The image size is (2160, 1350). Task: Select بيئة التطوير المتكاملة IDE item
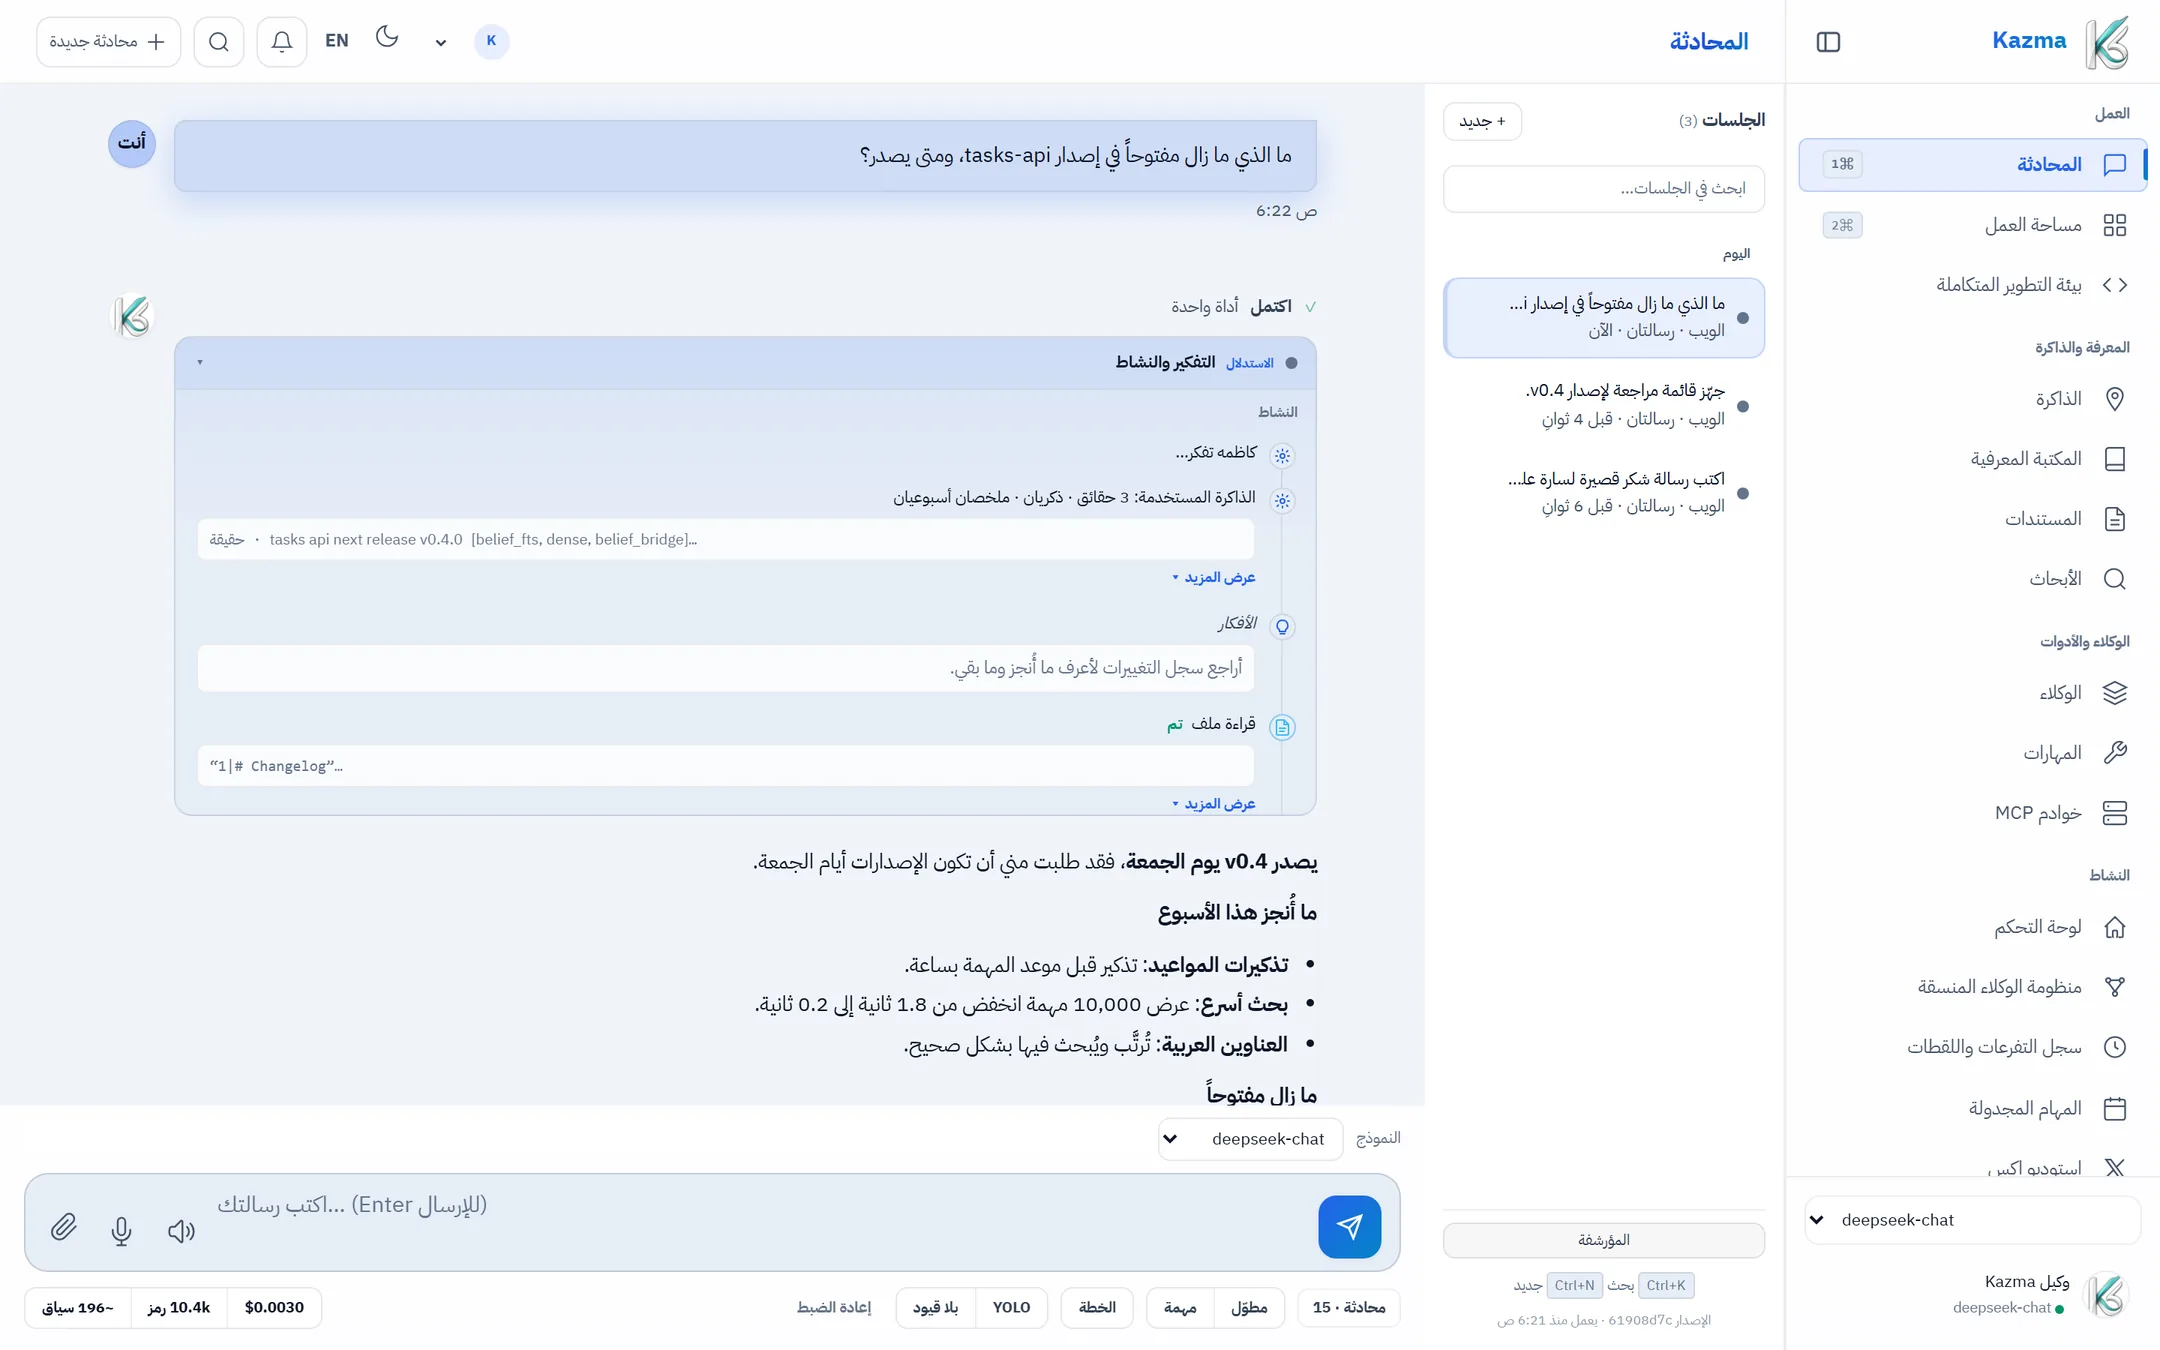coord(1972,285)
